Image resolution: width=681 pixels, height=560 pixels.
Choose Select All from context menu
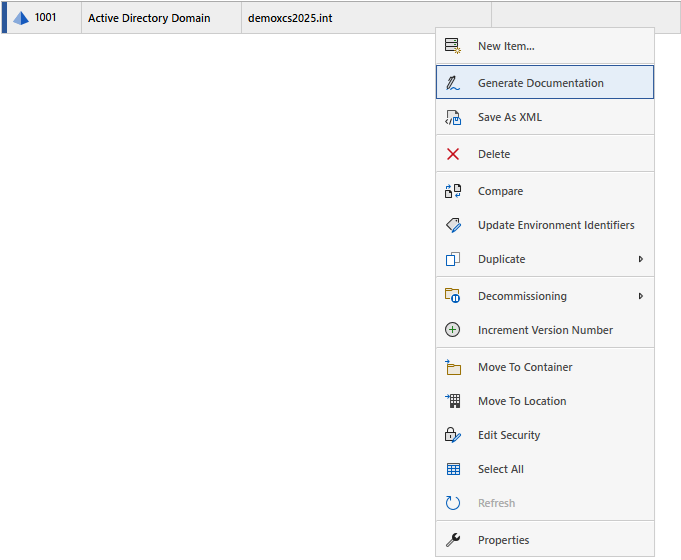[500, 469]
